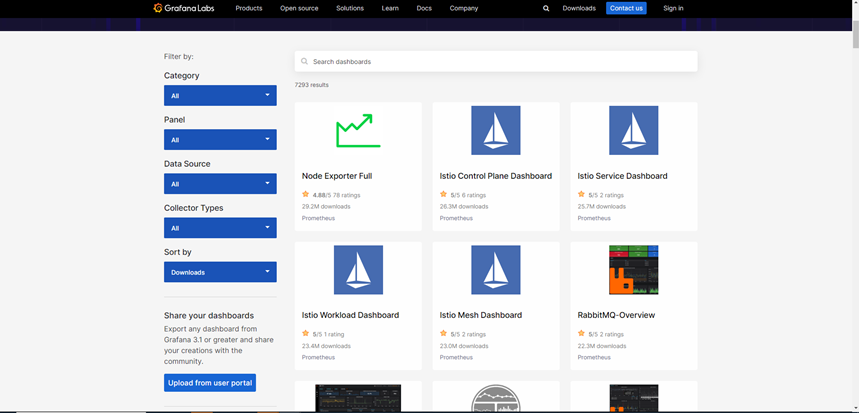This screenshot has height=413, width=859.
Task: Open the Sort by Downloads dropdown
Action: coord(220,272)
